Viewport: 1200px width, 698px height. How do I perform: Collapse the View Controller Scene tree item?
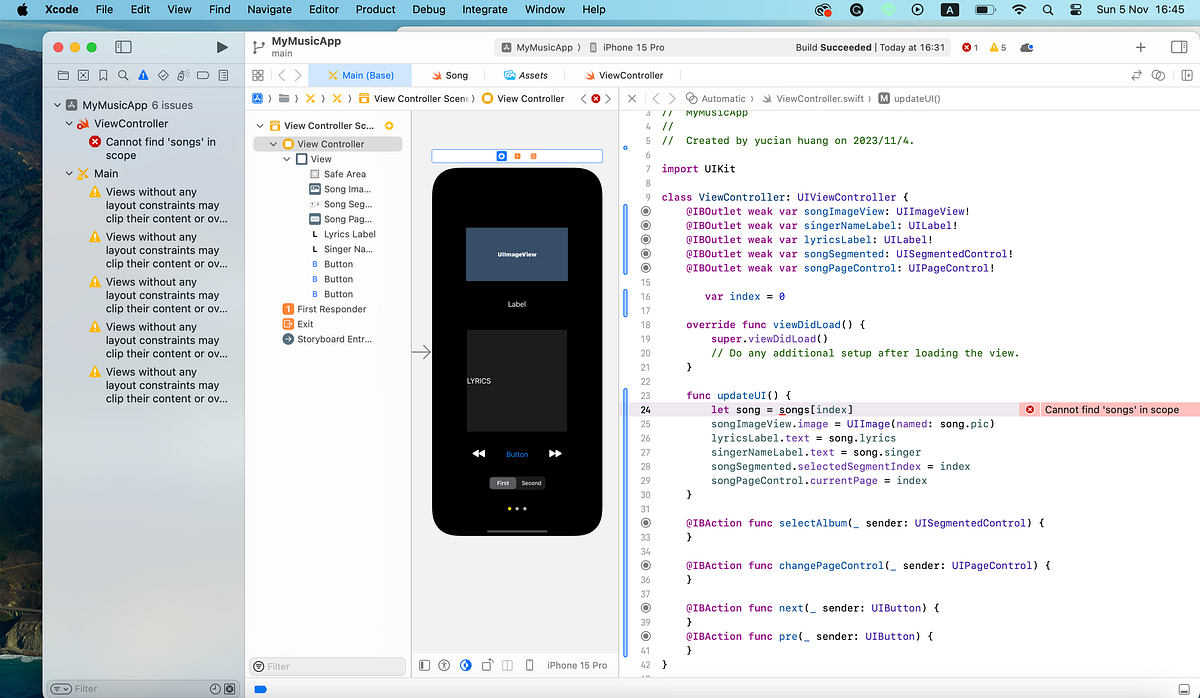[x=260, y=126]
